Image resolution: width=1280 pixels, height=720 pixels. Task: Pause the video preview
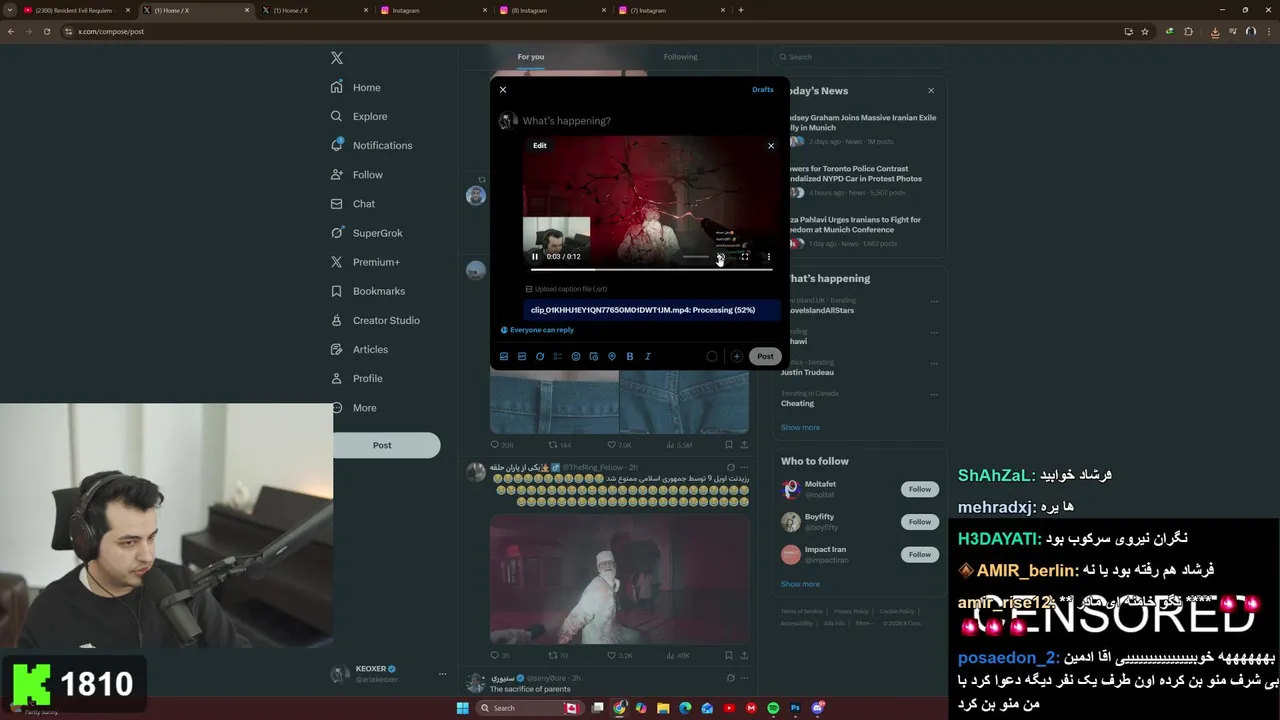(535, 257)
